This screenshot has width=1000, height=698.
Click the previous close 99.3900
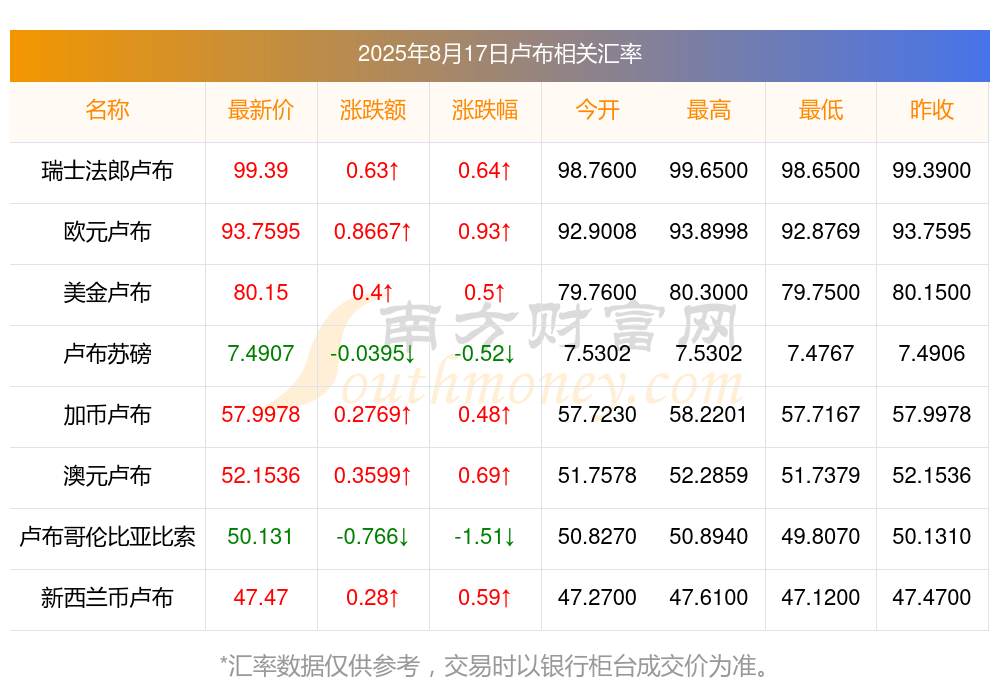pyautogui.click(x=932, y=170)
